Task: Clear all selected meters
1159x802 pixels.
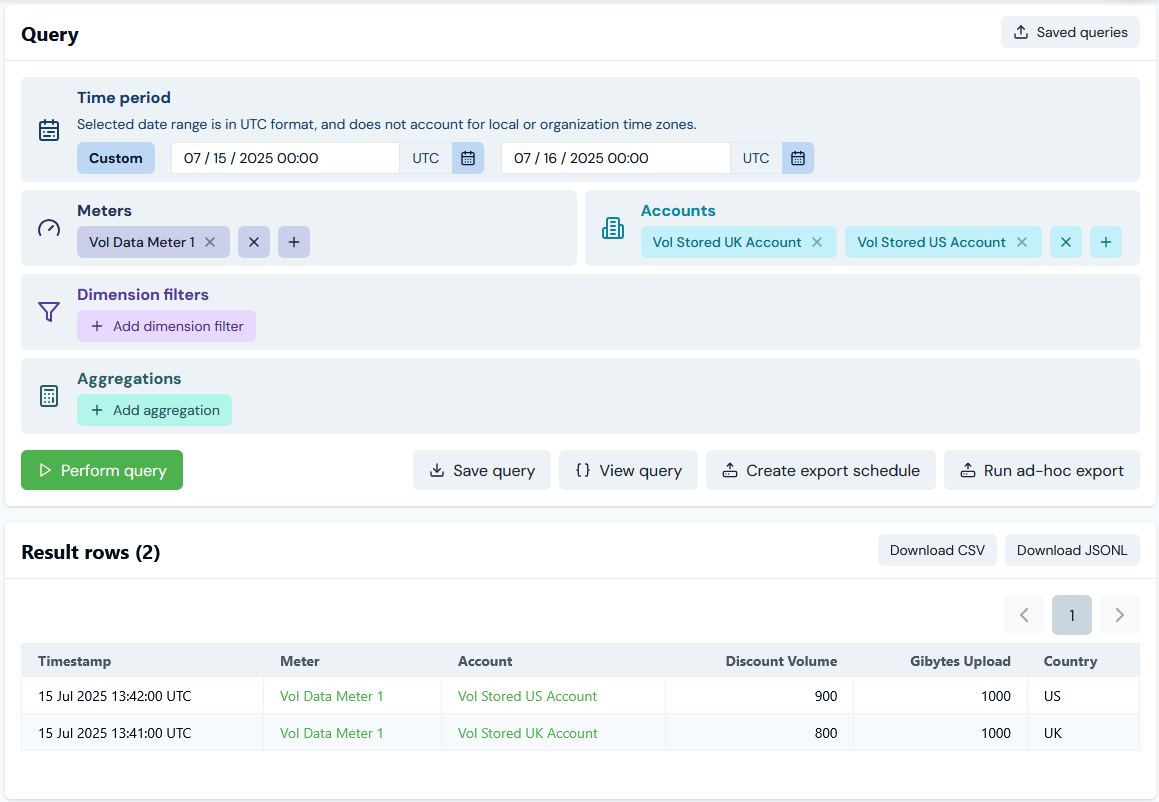Action: pos(254,242)
